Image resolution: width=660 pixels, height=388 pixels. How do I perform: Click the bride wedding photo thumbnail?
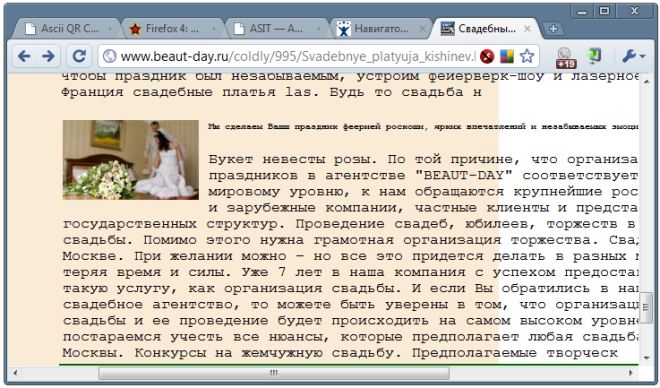[x=130, y=159]
